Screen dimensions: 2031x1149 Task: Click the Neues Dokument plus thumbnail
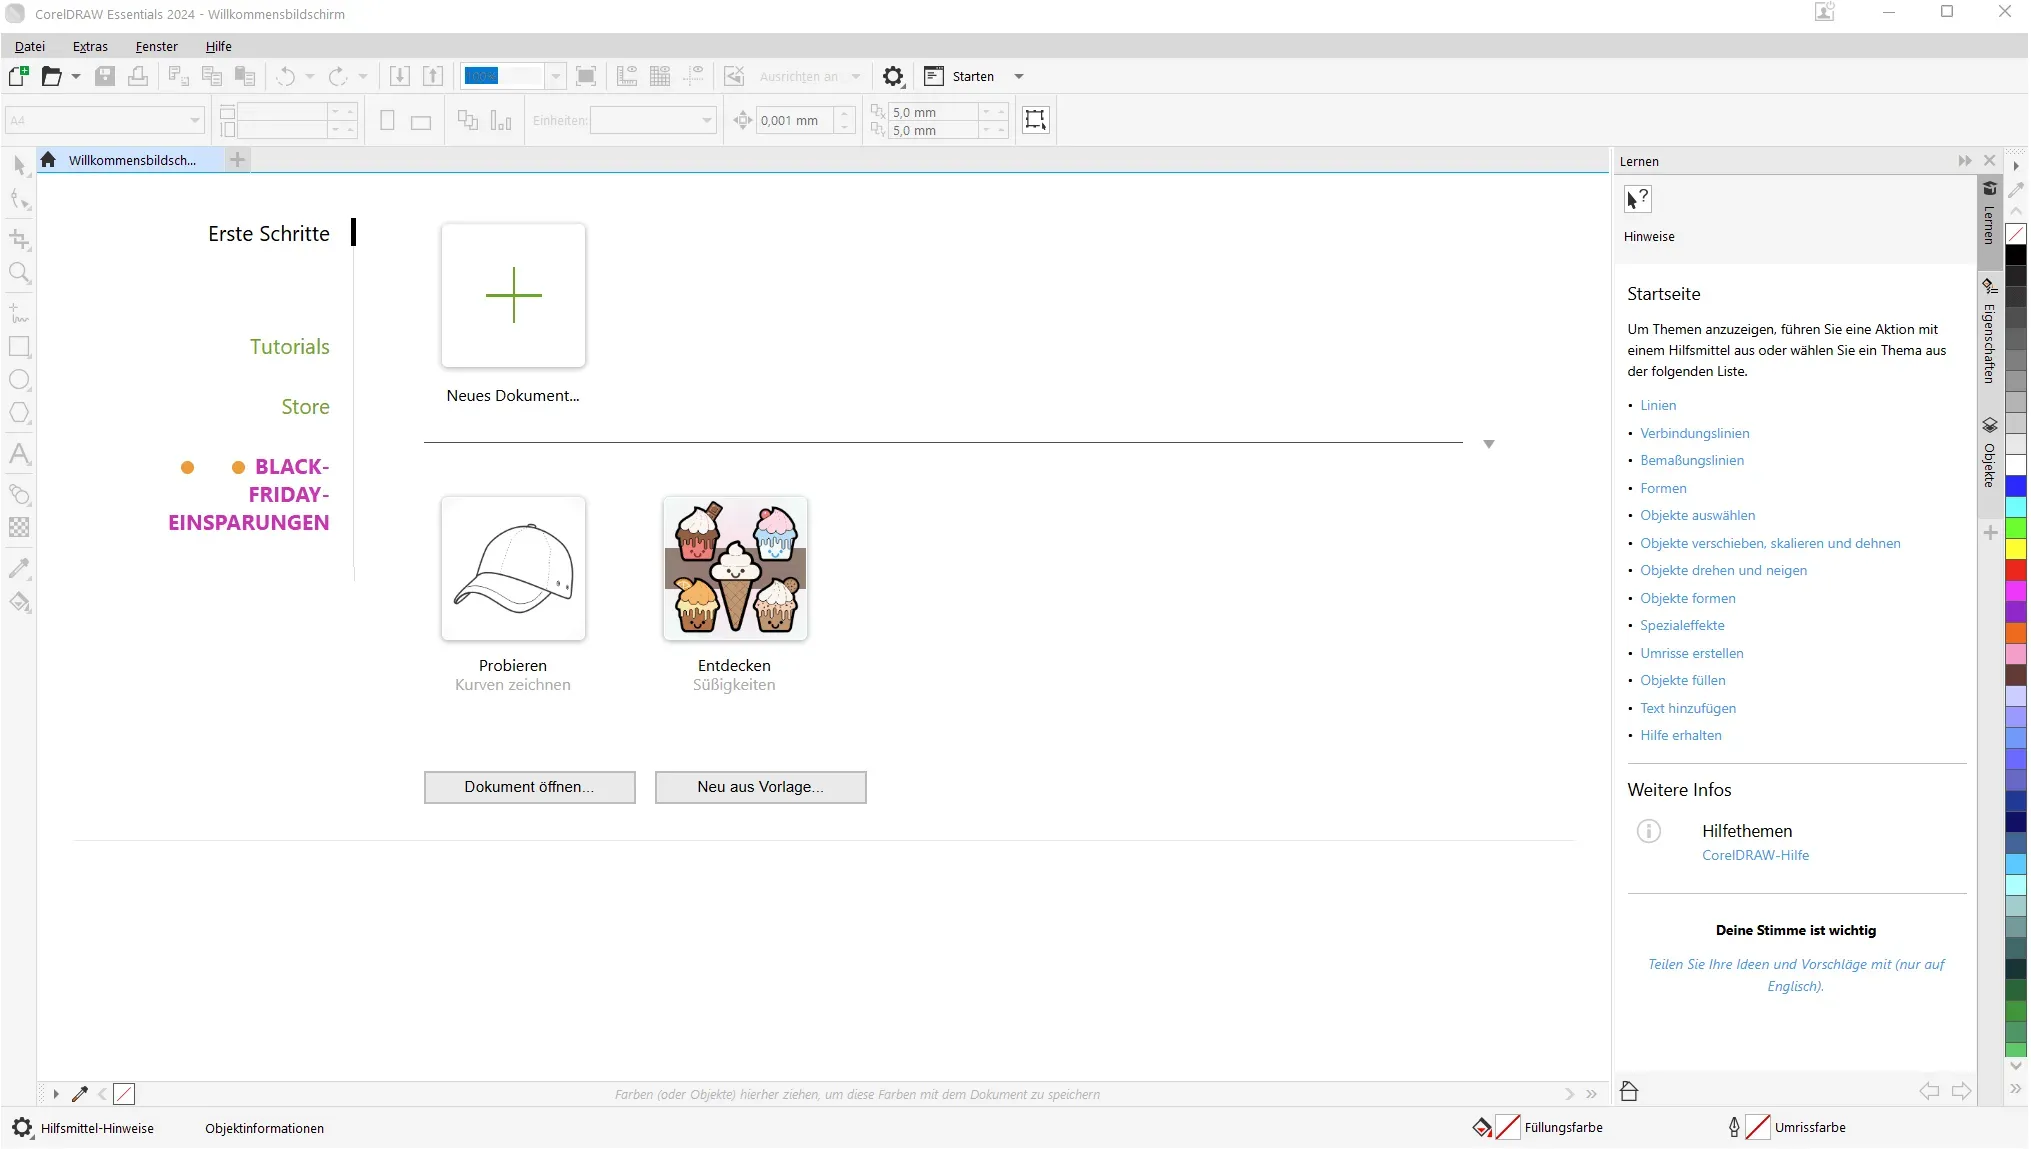[x=514, y=295]
